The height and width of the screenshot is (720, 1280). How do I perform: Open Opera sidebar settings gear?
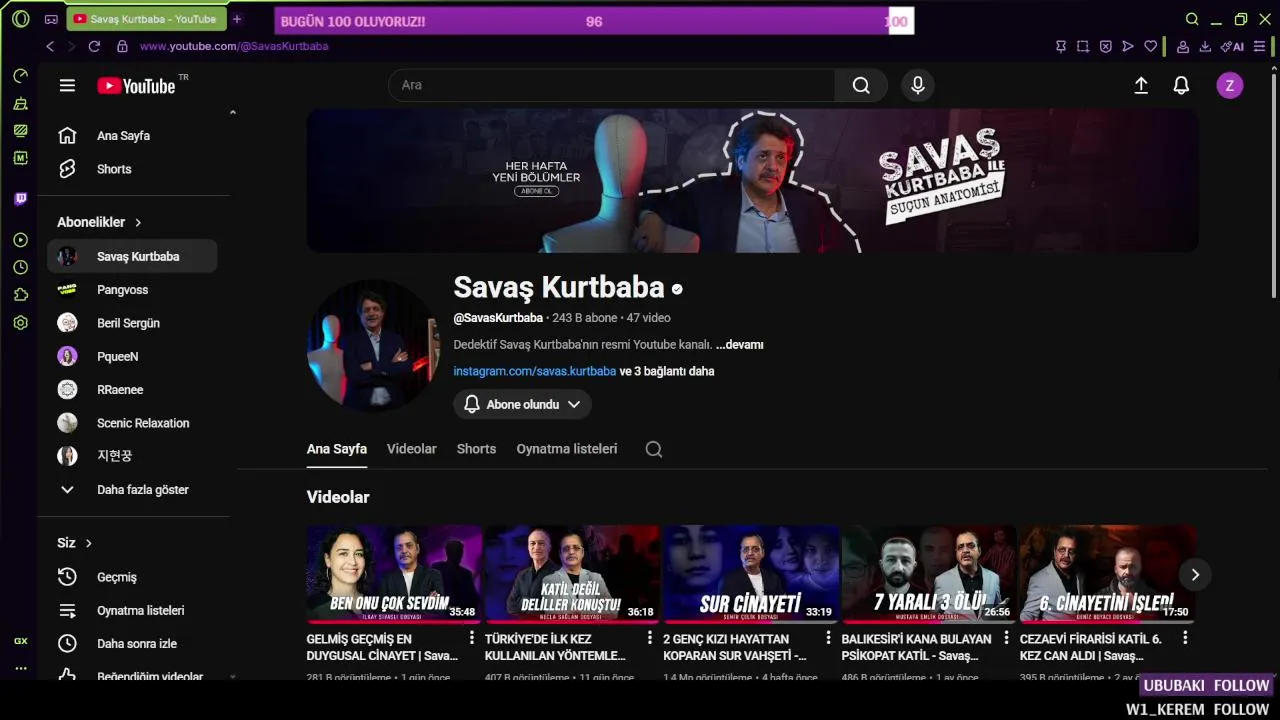tap(20, 323)
